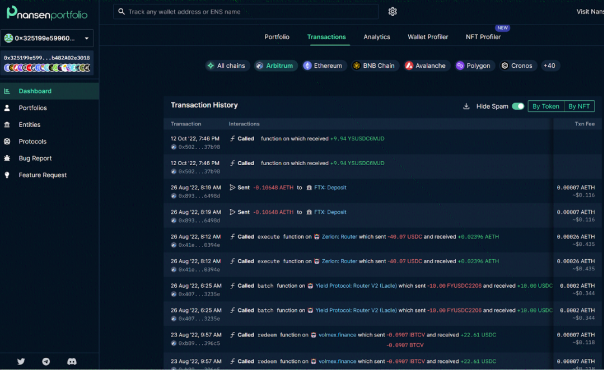Filter by Cronos chain
The width and height of the screenshot is (604, 370).
[x=517, y=66]
